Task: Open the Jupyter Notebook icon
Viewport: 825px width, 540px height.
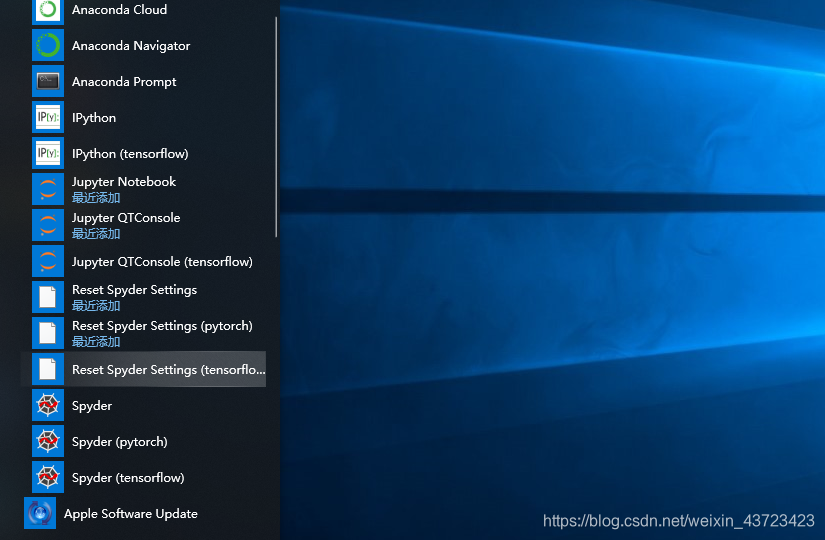Action: [48, 189]
